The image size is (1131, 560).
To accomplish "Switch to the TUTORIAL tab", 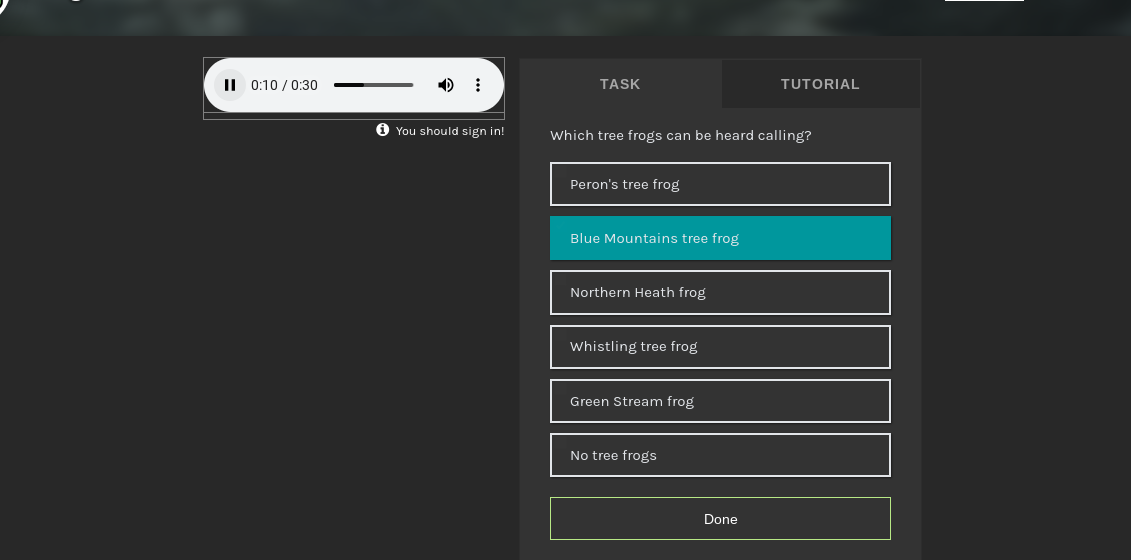I will 820,84.
